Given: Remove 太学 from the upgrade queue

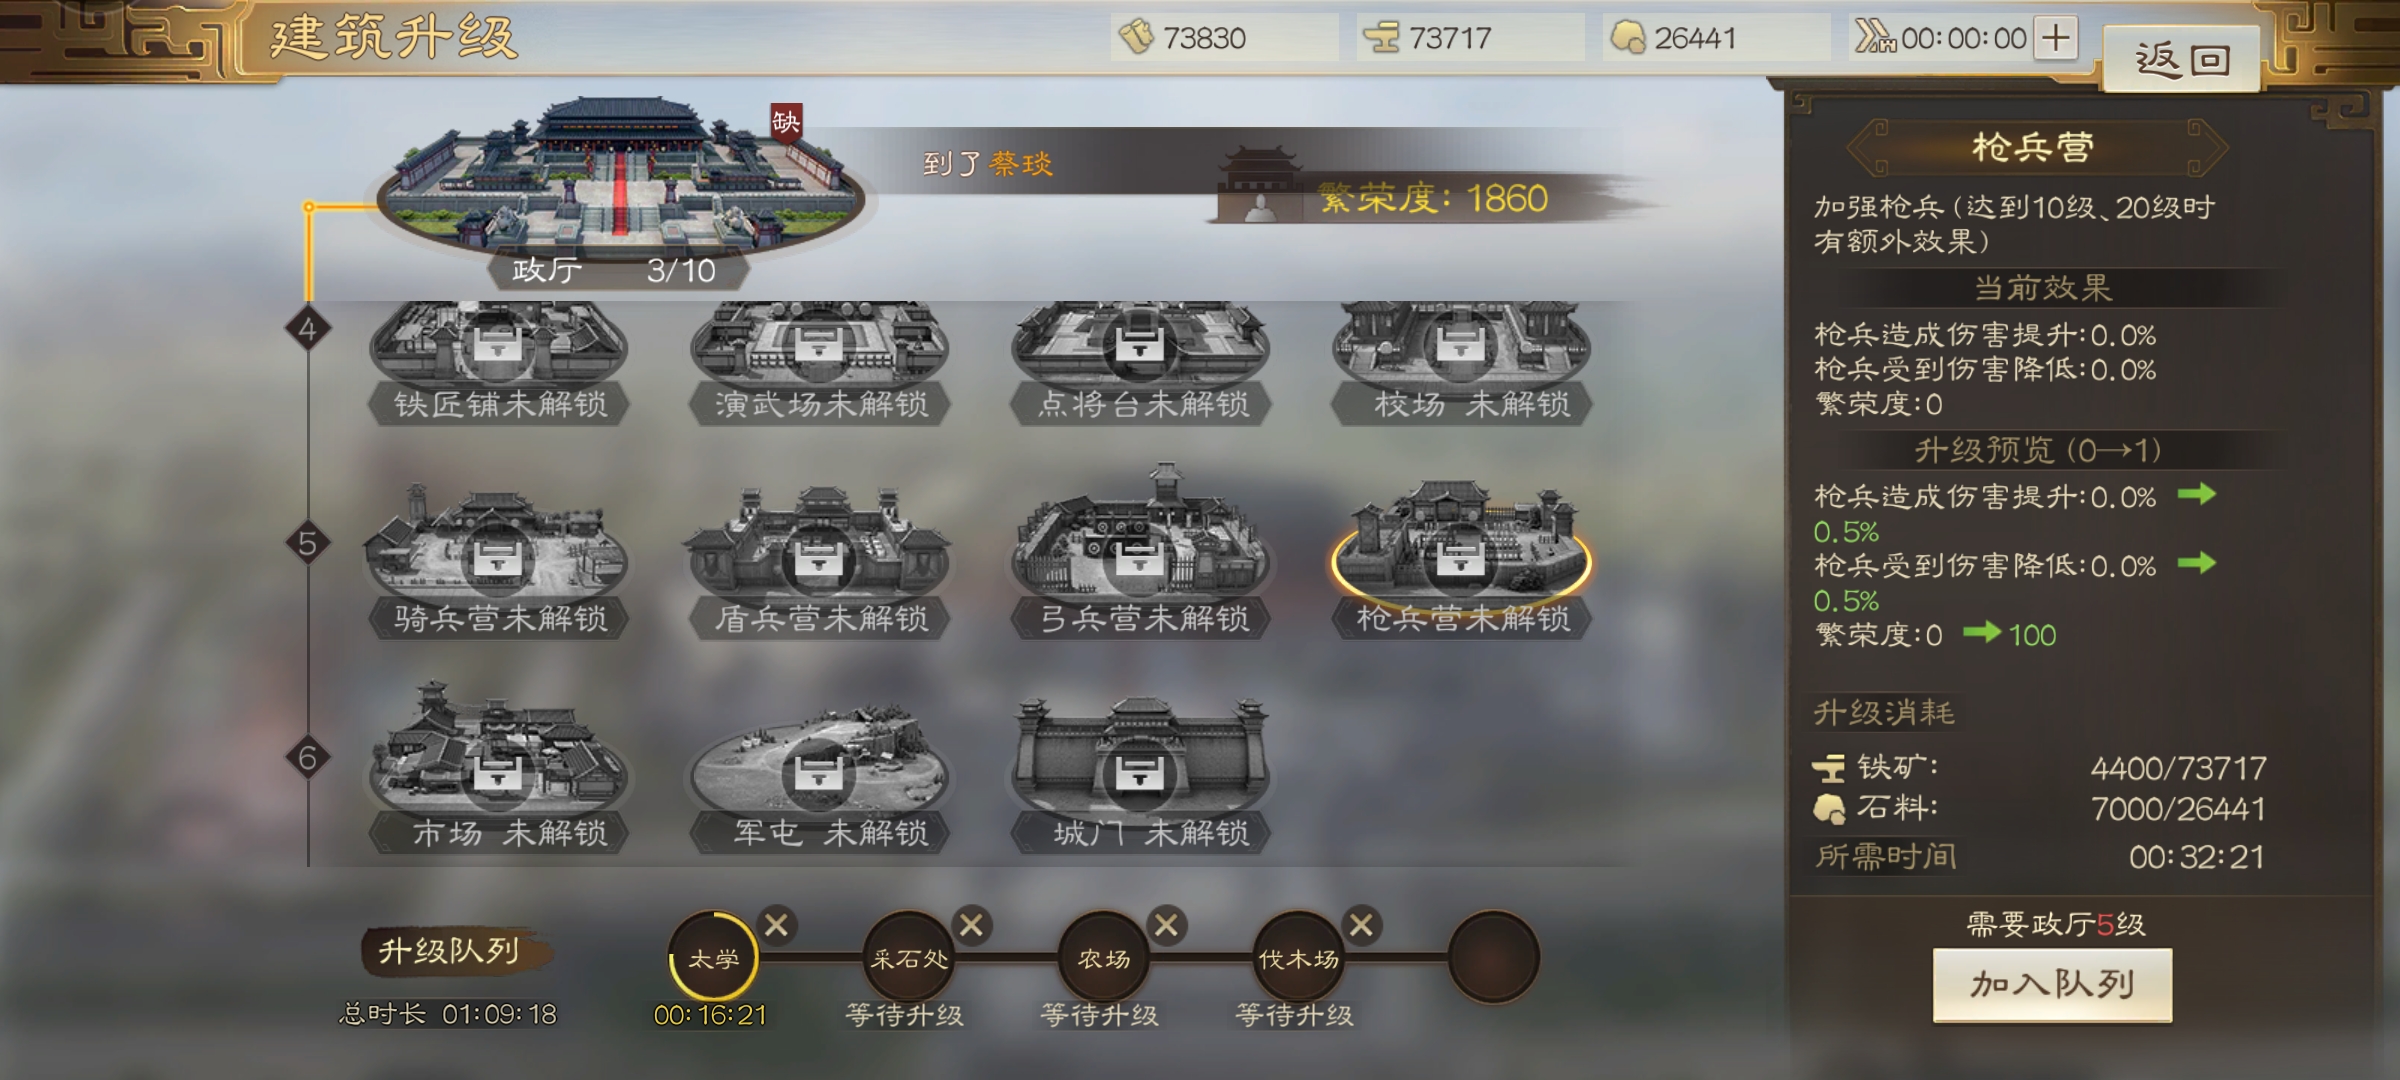Looking at the screenshot, I should [776, 925].
